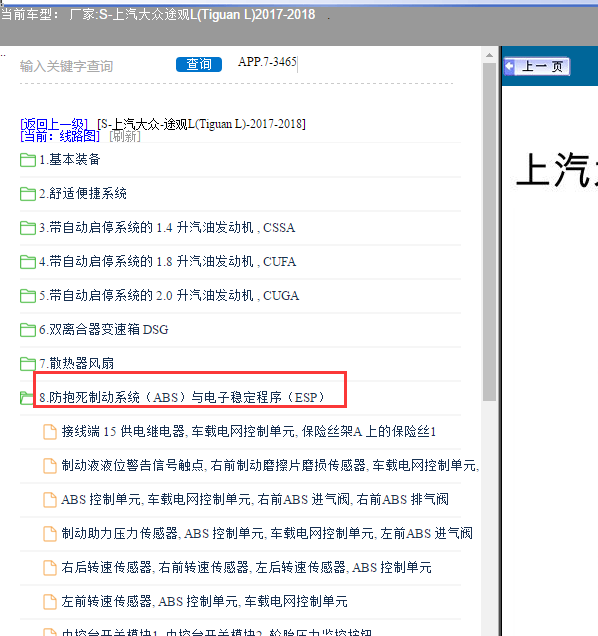Click the 刷新 refresh link
Viewport: 598px width, 636px height.
click(125, 136)
